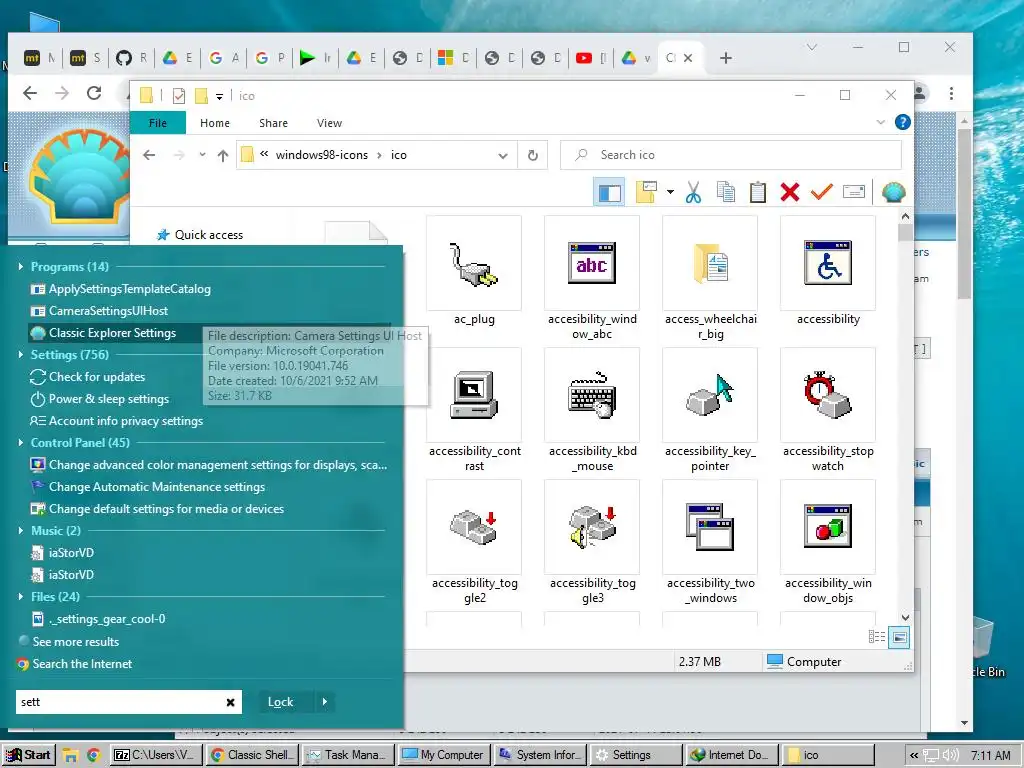This screenshot has height=768, width=1024.
Task: Select the accessibility_kbd_mouse icon file
Action: [x=592, y=411]
